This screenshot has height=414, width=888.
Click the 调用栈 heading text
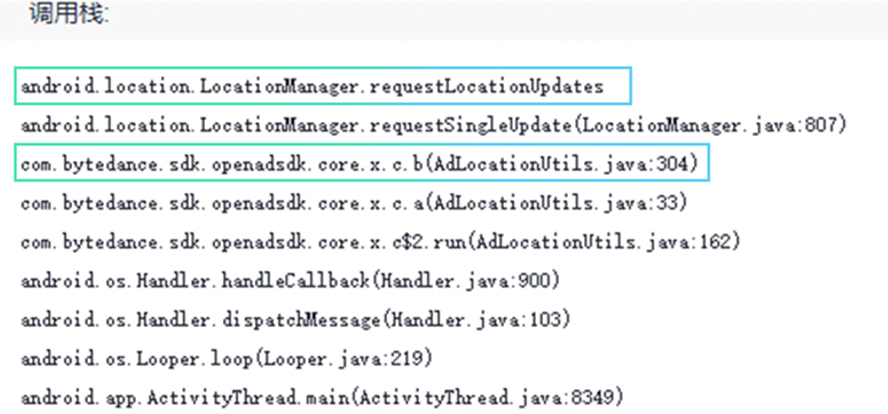click(69, 13)
